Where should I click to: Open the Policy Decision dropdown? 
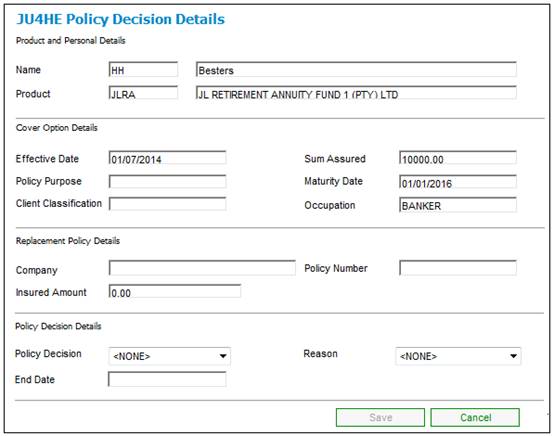170,356
